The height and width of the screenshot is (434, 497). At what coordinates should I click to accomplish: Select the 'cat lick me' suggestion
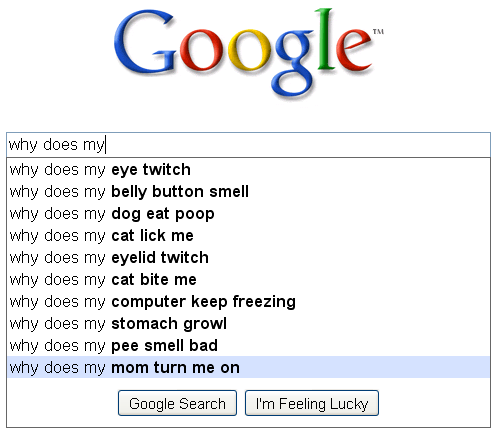click(248, 236)
